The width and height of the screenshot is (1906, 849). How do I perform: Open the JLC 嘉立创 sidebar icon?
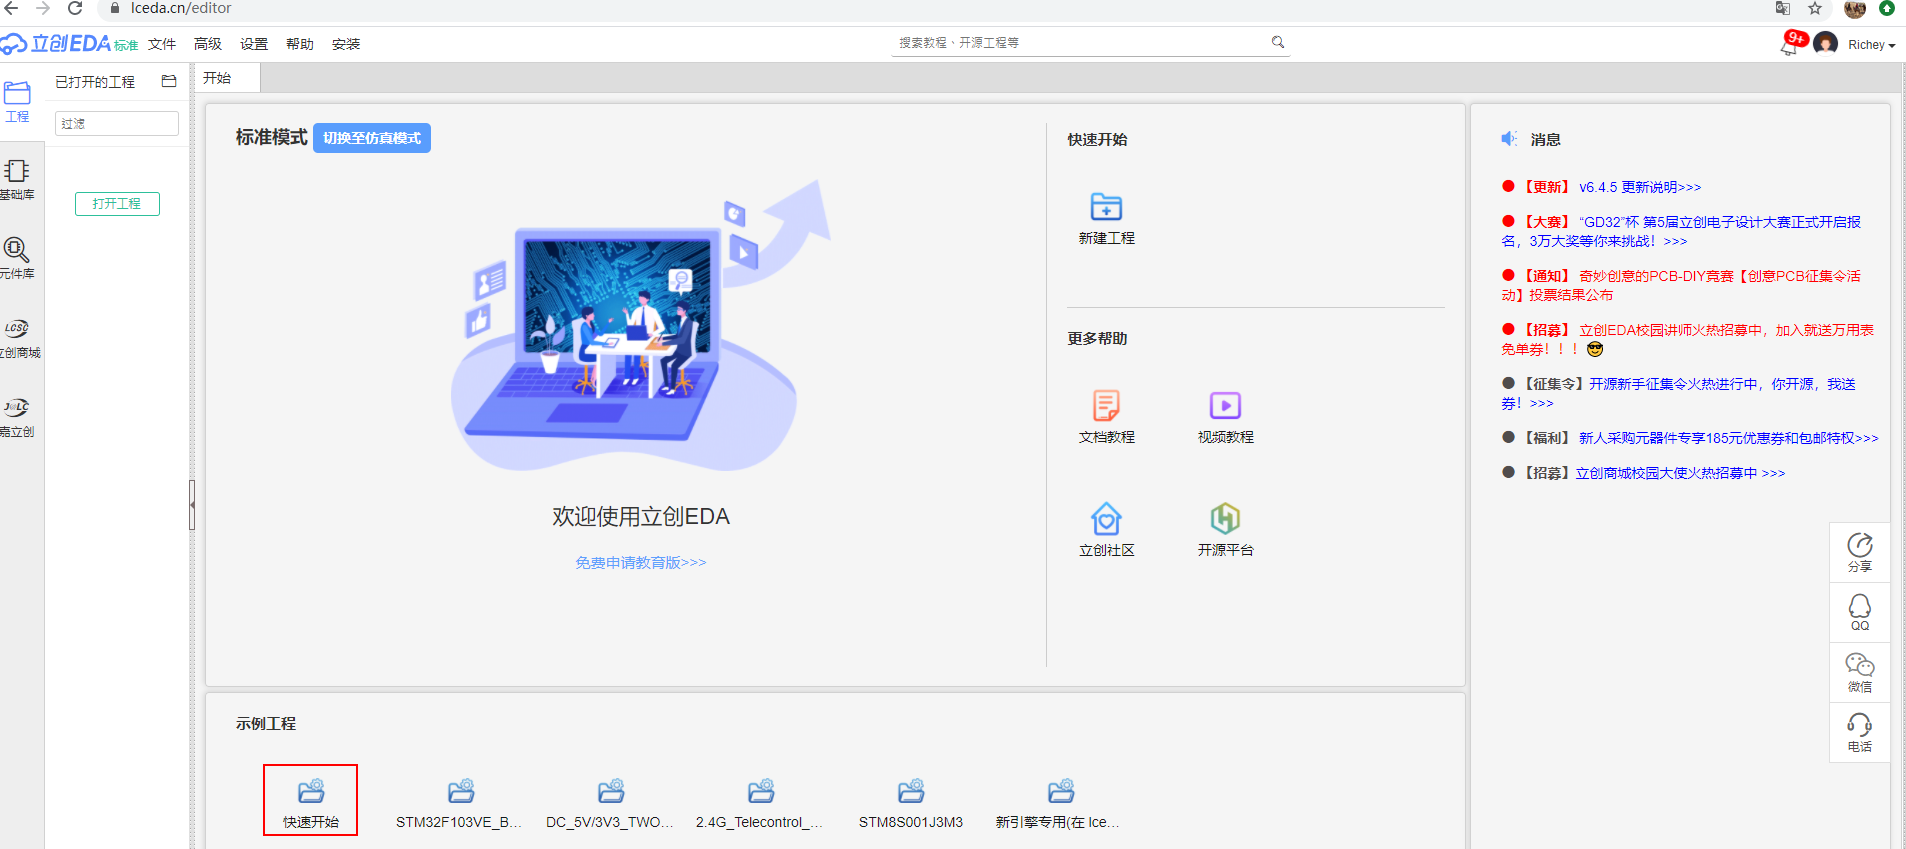[17, 417]
